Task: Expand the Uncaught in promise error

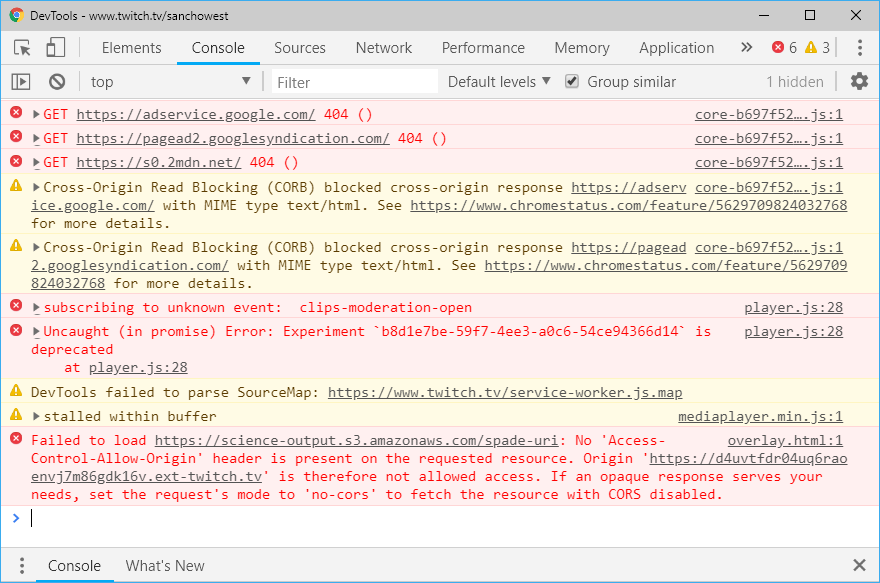Action: point(36,332)
